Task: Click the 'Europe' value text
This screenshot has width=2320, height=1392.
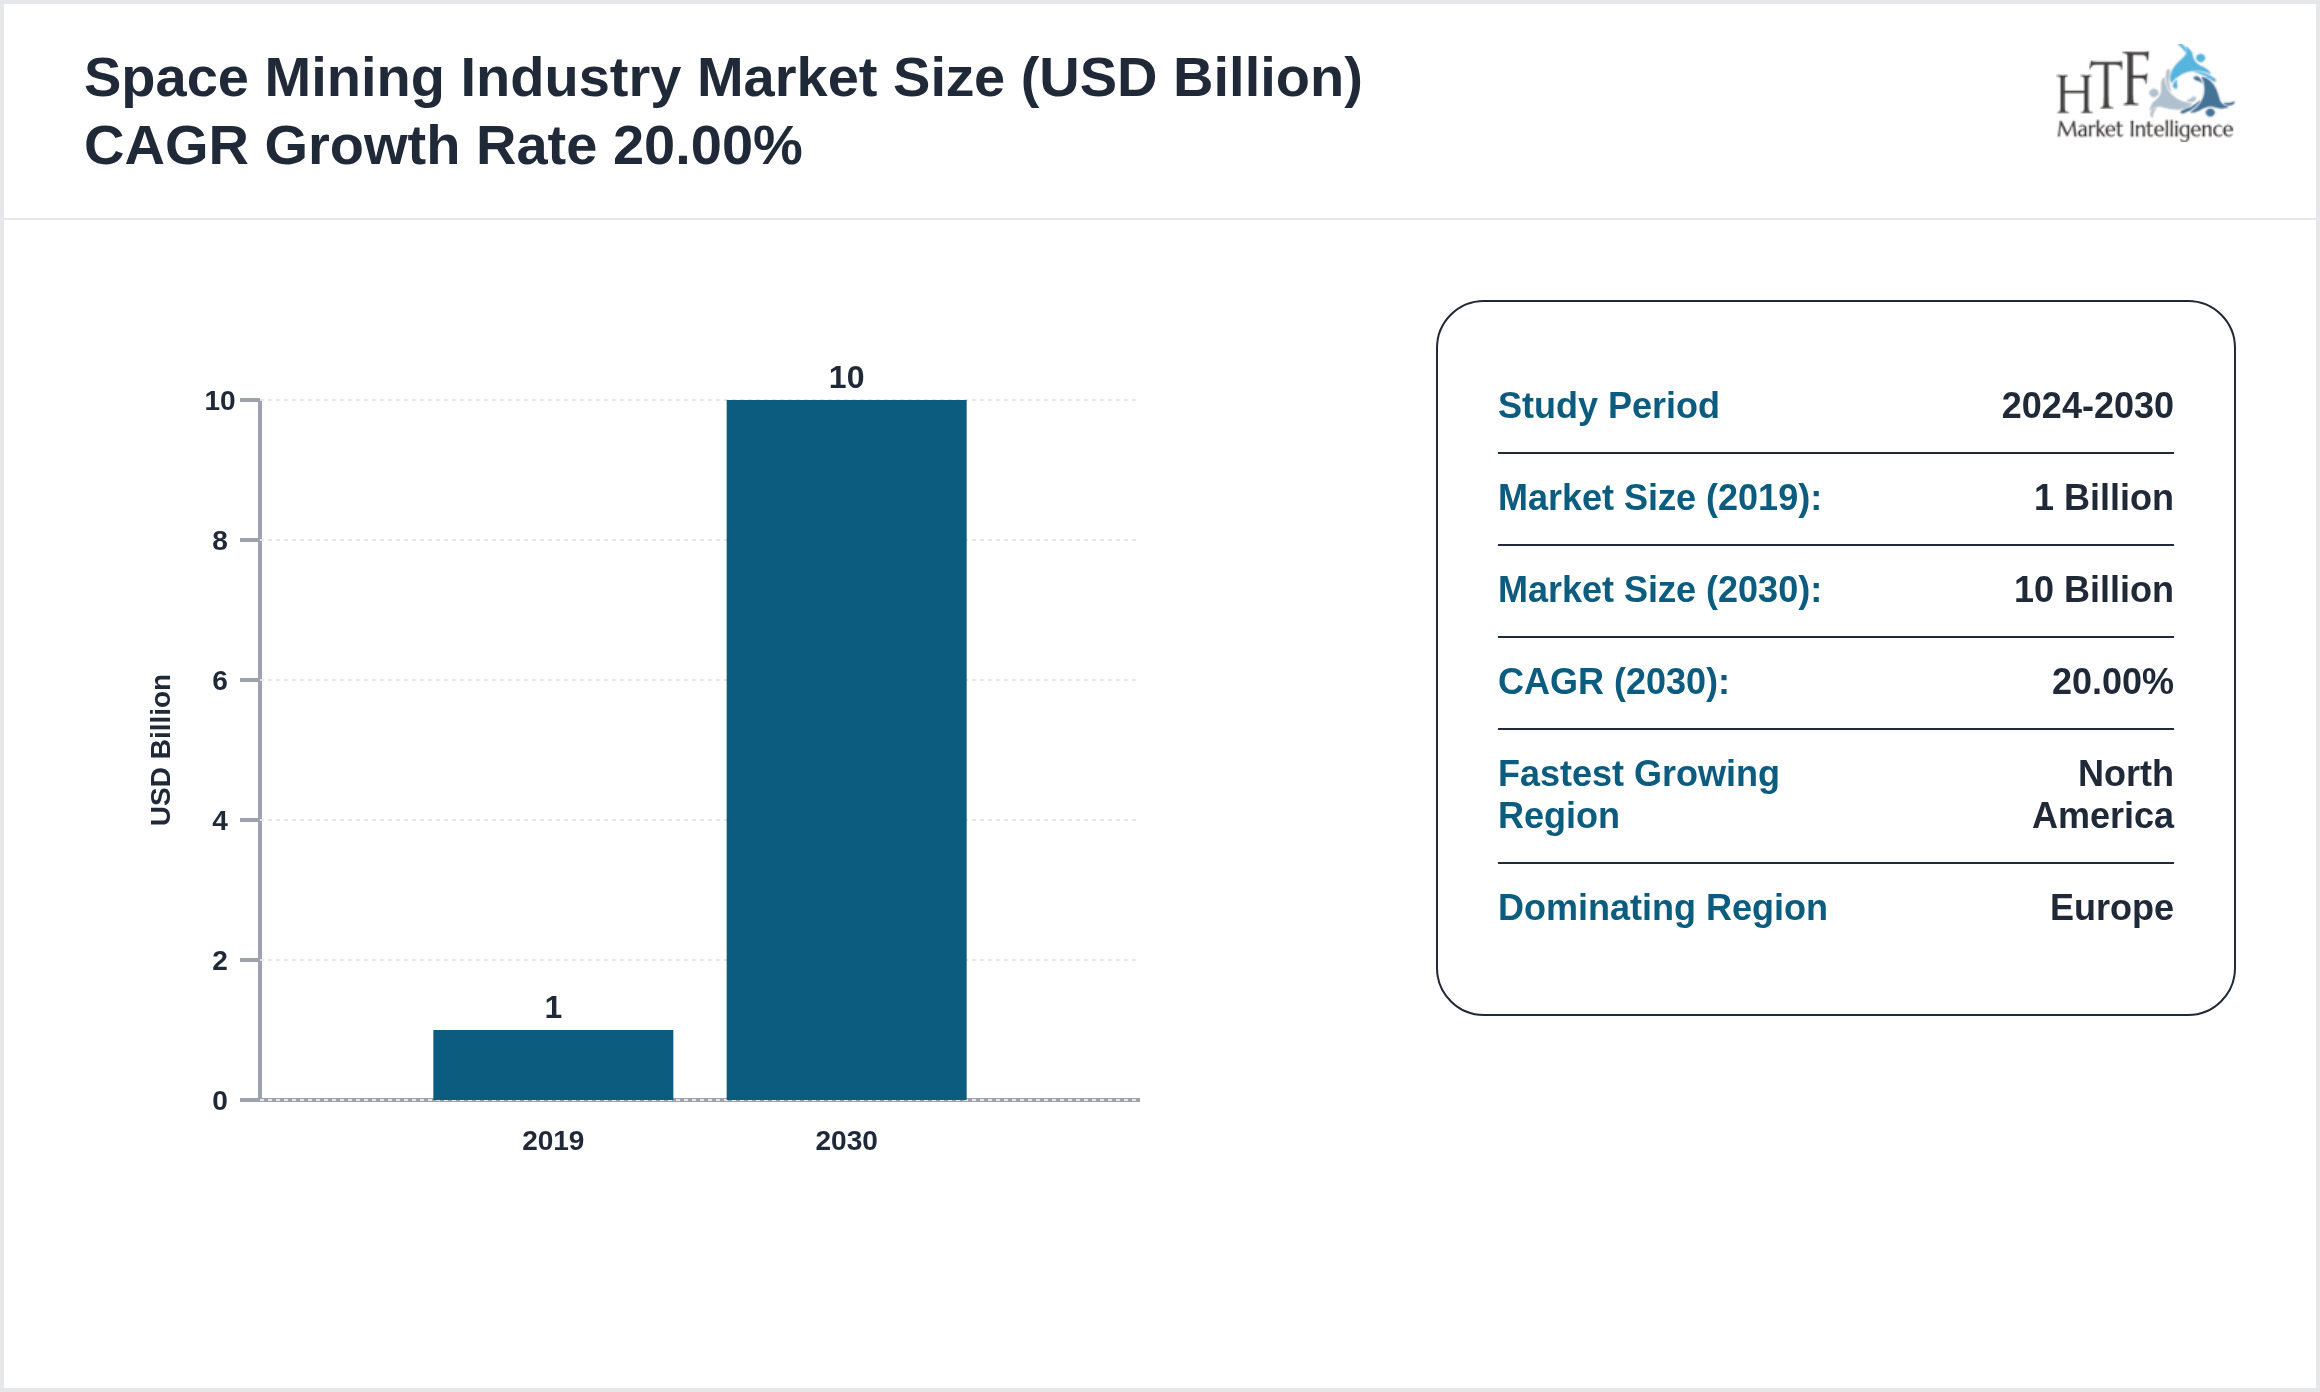Action: [x=2110, y=908]
